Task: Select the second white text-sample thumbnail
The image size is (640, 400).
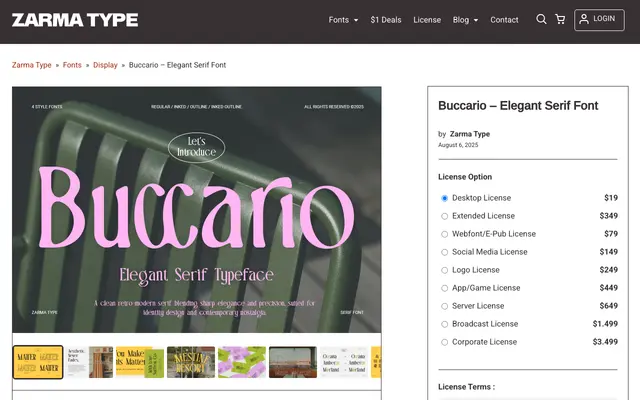Action: pyautogui.click(x=89, y=362)
